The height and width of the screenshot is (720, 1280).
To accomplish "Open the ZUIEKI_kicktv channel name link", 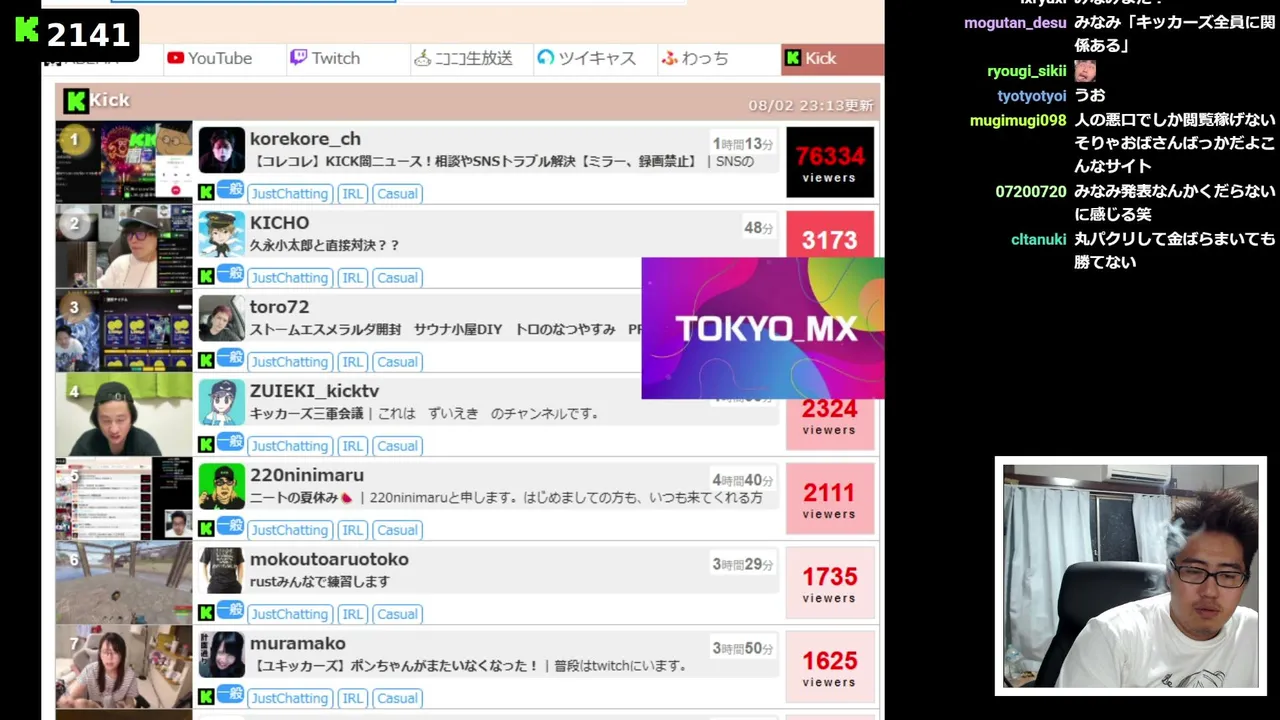I will [x=314, y=391].
